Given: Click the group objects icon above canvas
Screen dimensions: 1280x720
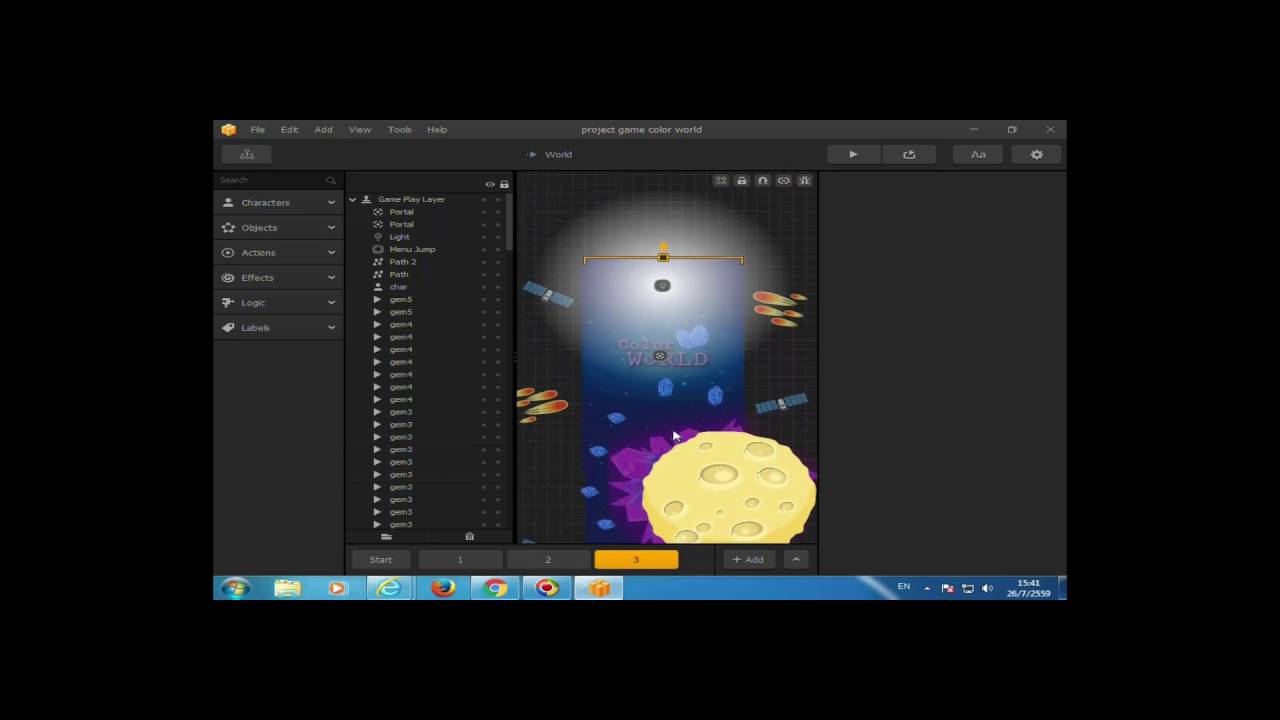Looking at the screenshot, I should coord(720,181).
